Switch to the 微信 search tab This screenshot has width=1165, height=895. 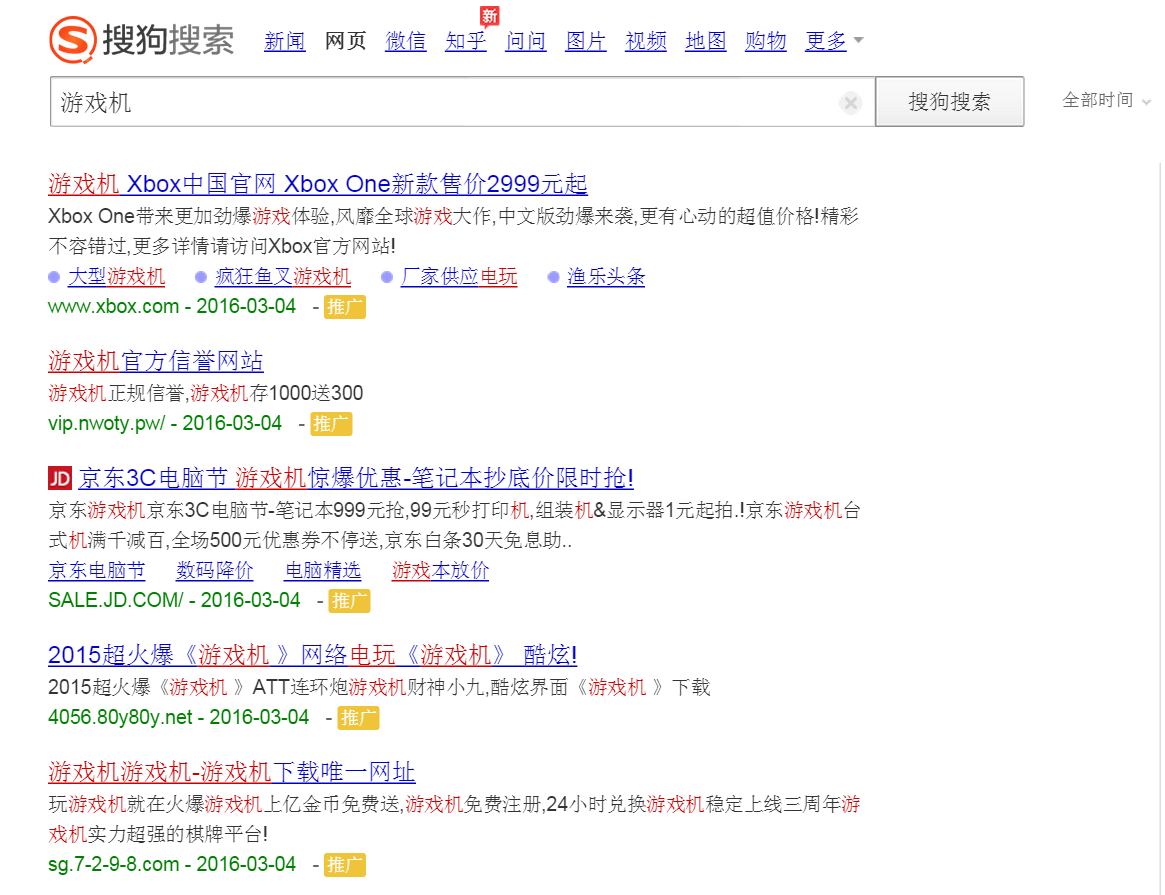tap(406, 41)
